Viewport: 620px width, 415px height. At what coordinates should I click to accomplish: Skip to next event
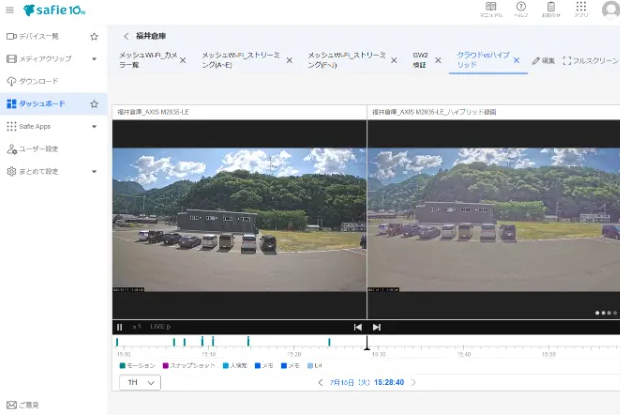376,327
